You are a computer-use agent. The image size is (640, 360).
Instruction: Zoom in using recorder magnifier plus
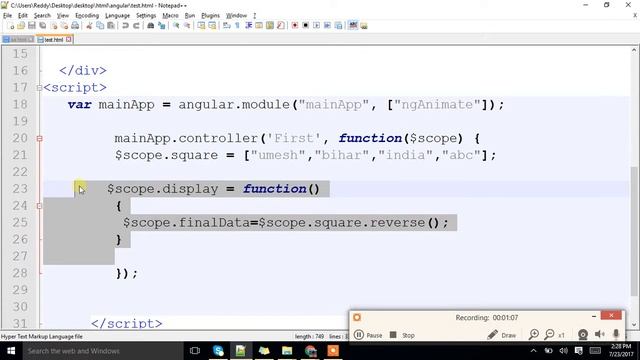533,335
